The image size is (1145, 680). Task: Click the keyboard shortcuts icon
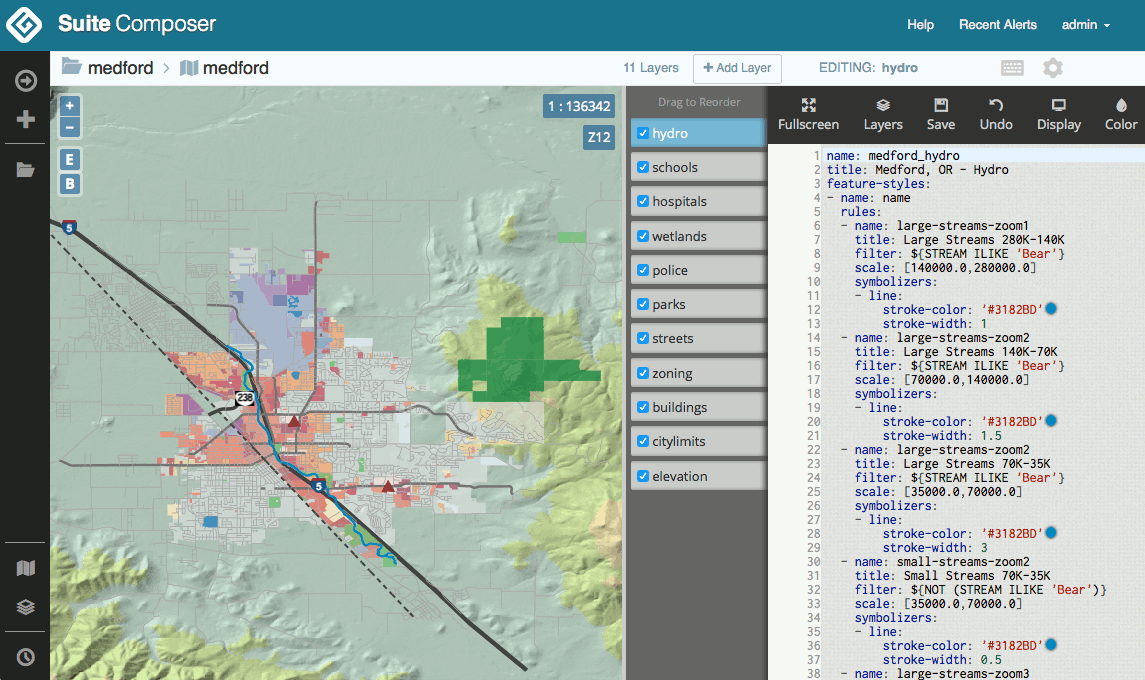pyautogui.click(x=1012, y=68)
